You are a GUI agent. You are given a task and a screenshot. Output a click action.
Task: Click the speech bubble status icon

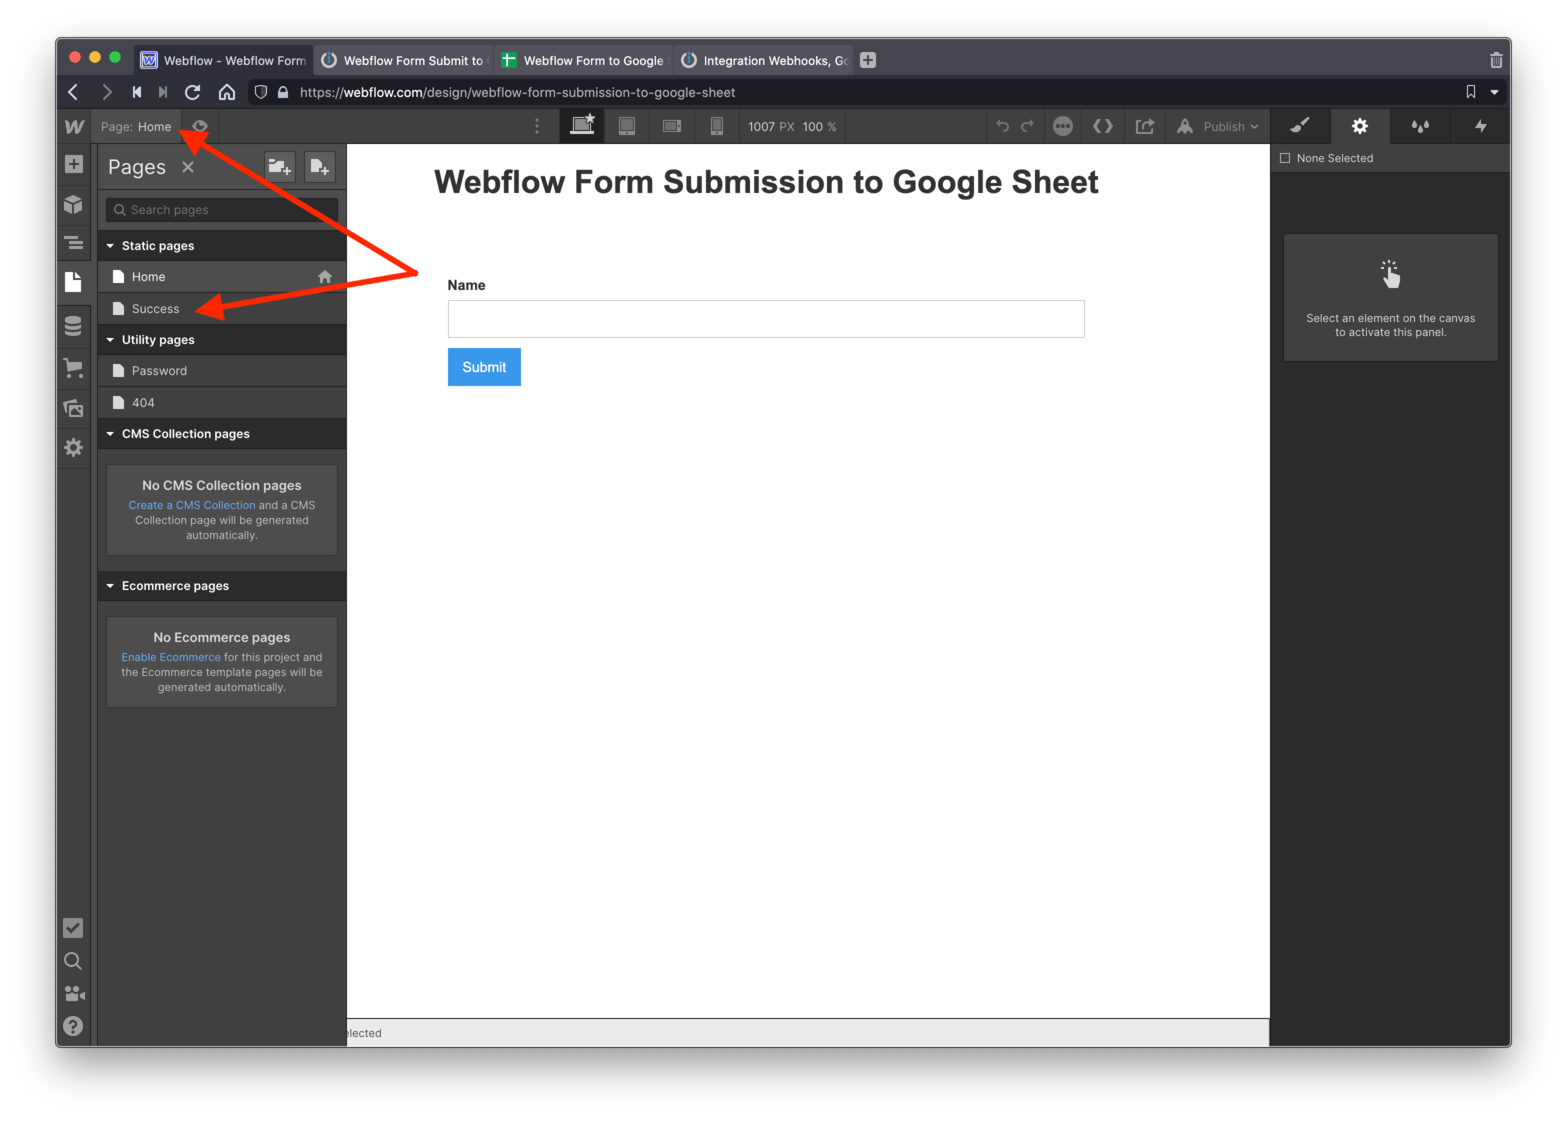pyautogui.click(x=1063, y=126)
